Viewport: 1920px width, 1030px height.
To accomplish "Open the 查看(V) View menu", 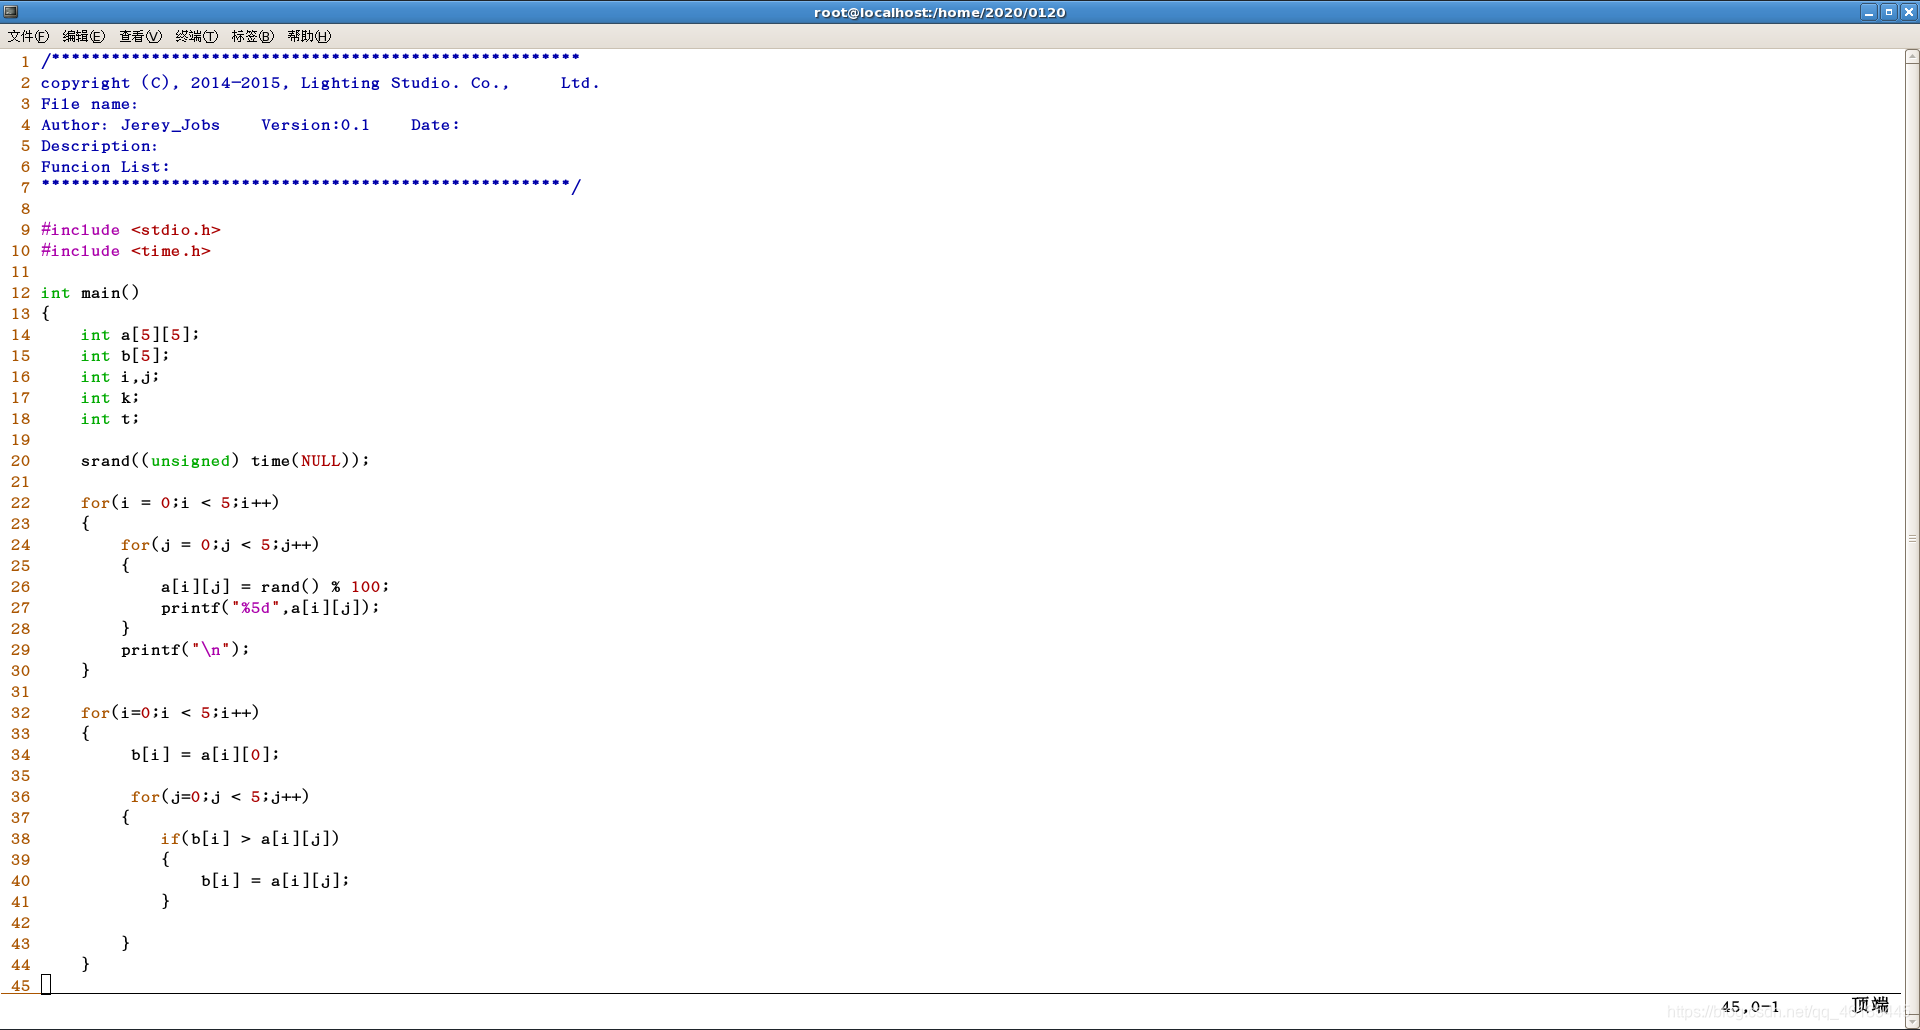I will [140, 36].
